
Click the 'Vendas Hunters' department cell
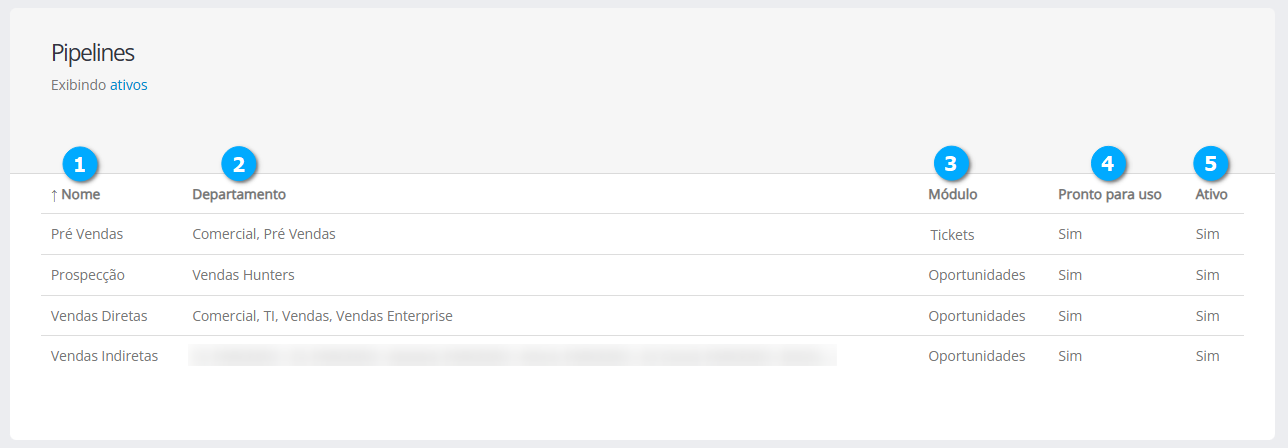(243, 275)
